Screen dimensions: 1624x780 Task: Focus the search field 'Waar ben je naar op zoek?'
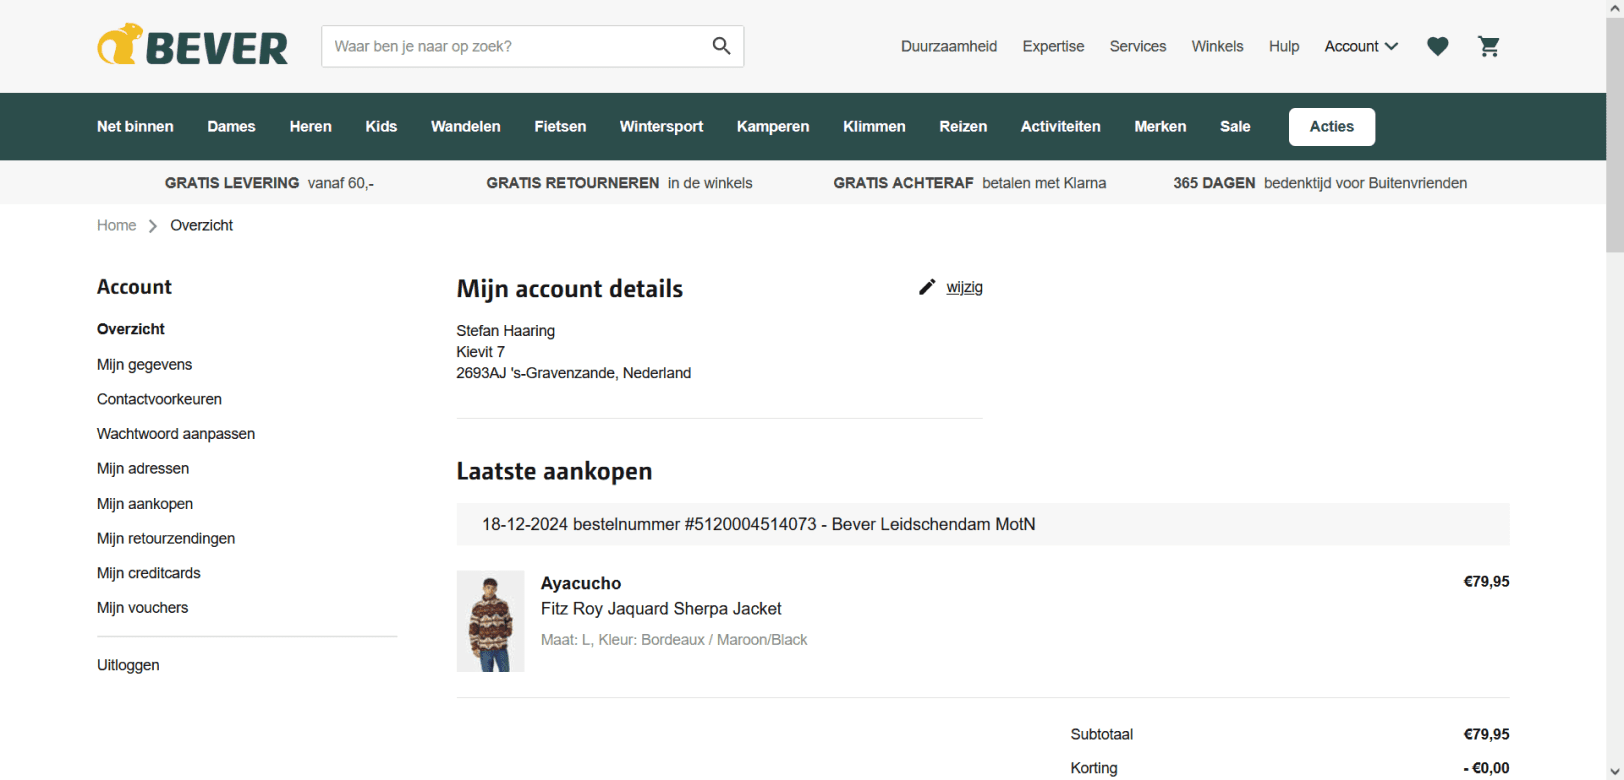point(532,46)
